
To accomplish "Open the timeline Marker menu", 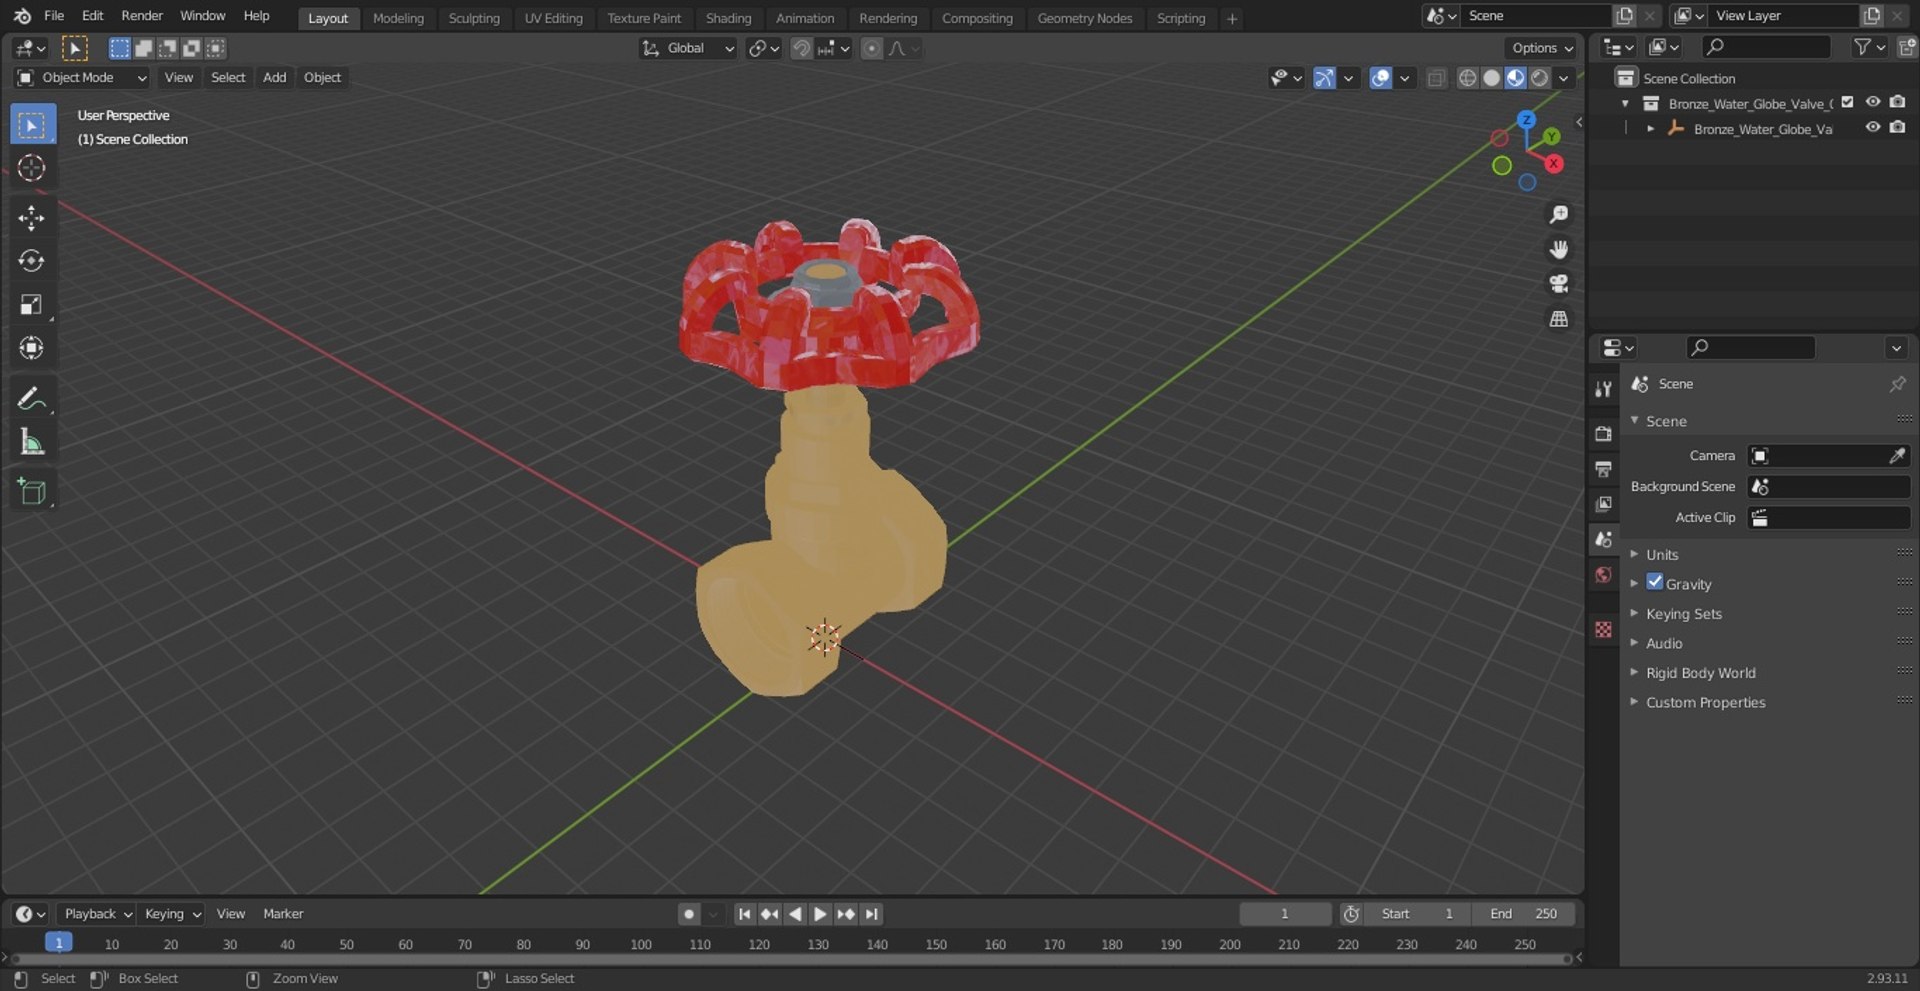I will point(283,914).
